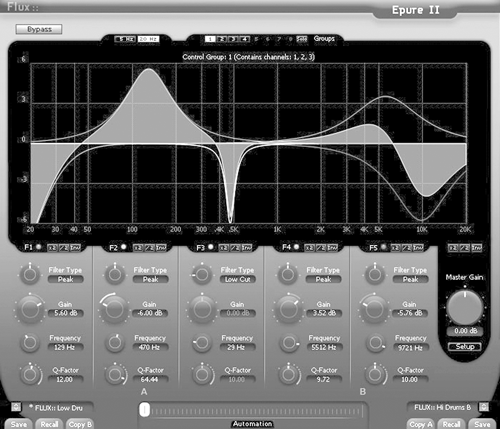Toggle the F3 band enable LED
500x429 pixels.
click(x=210, y=247)
